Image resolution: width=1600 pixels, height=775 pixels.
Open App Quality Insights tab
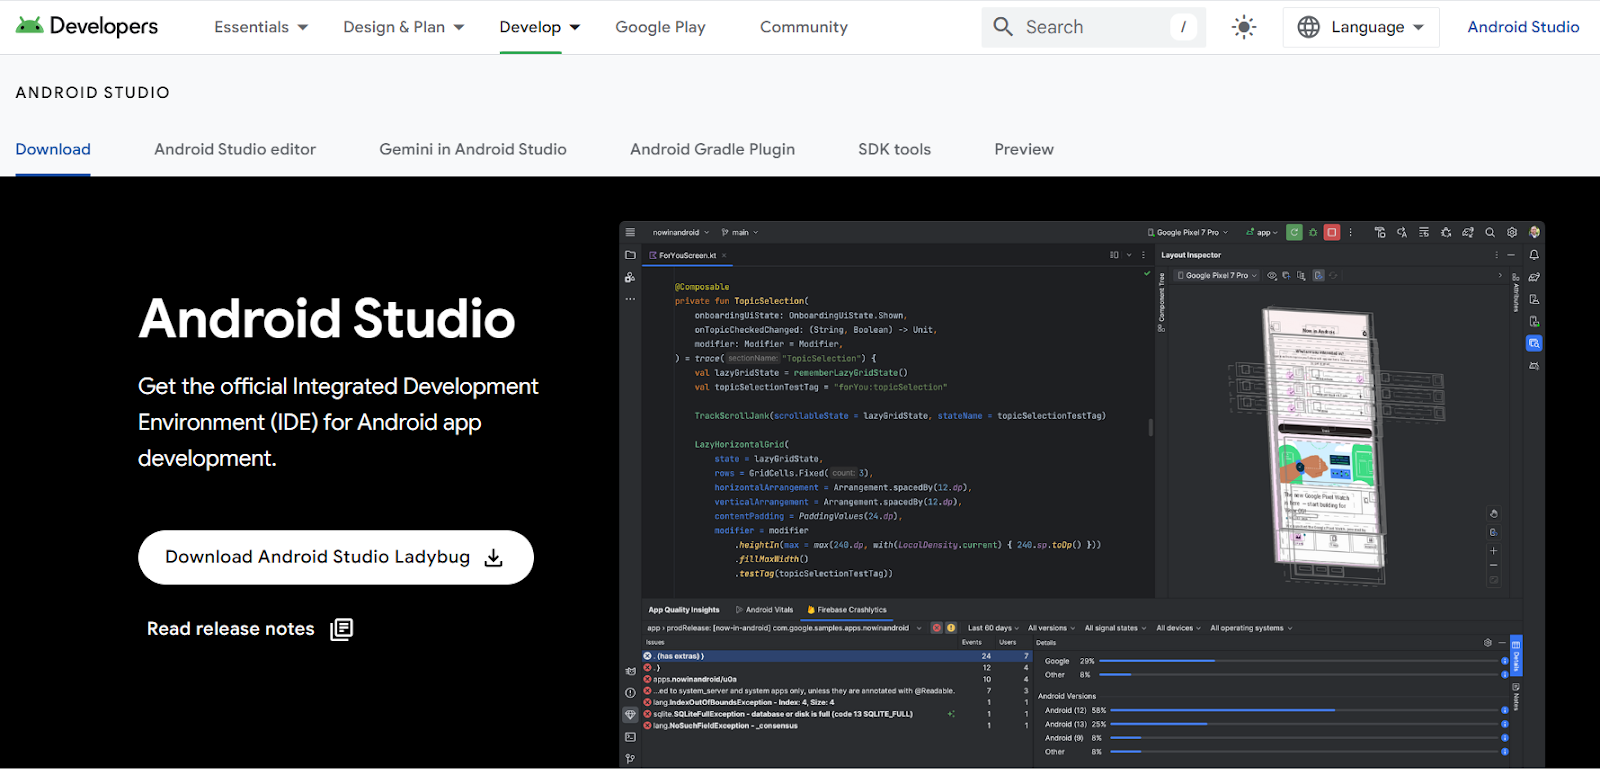coord(684,609)
